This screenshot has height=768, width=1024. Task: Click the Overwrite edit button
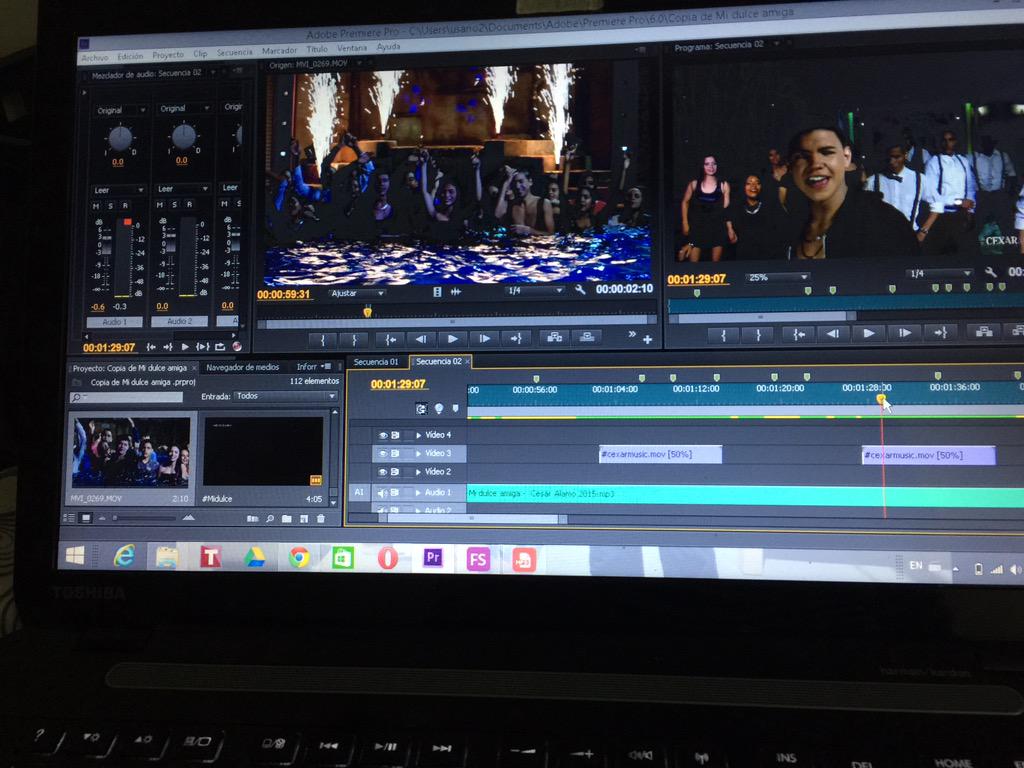[x=587, y=336]
